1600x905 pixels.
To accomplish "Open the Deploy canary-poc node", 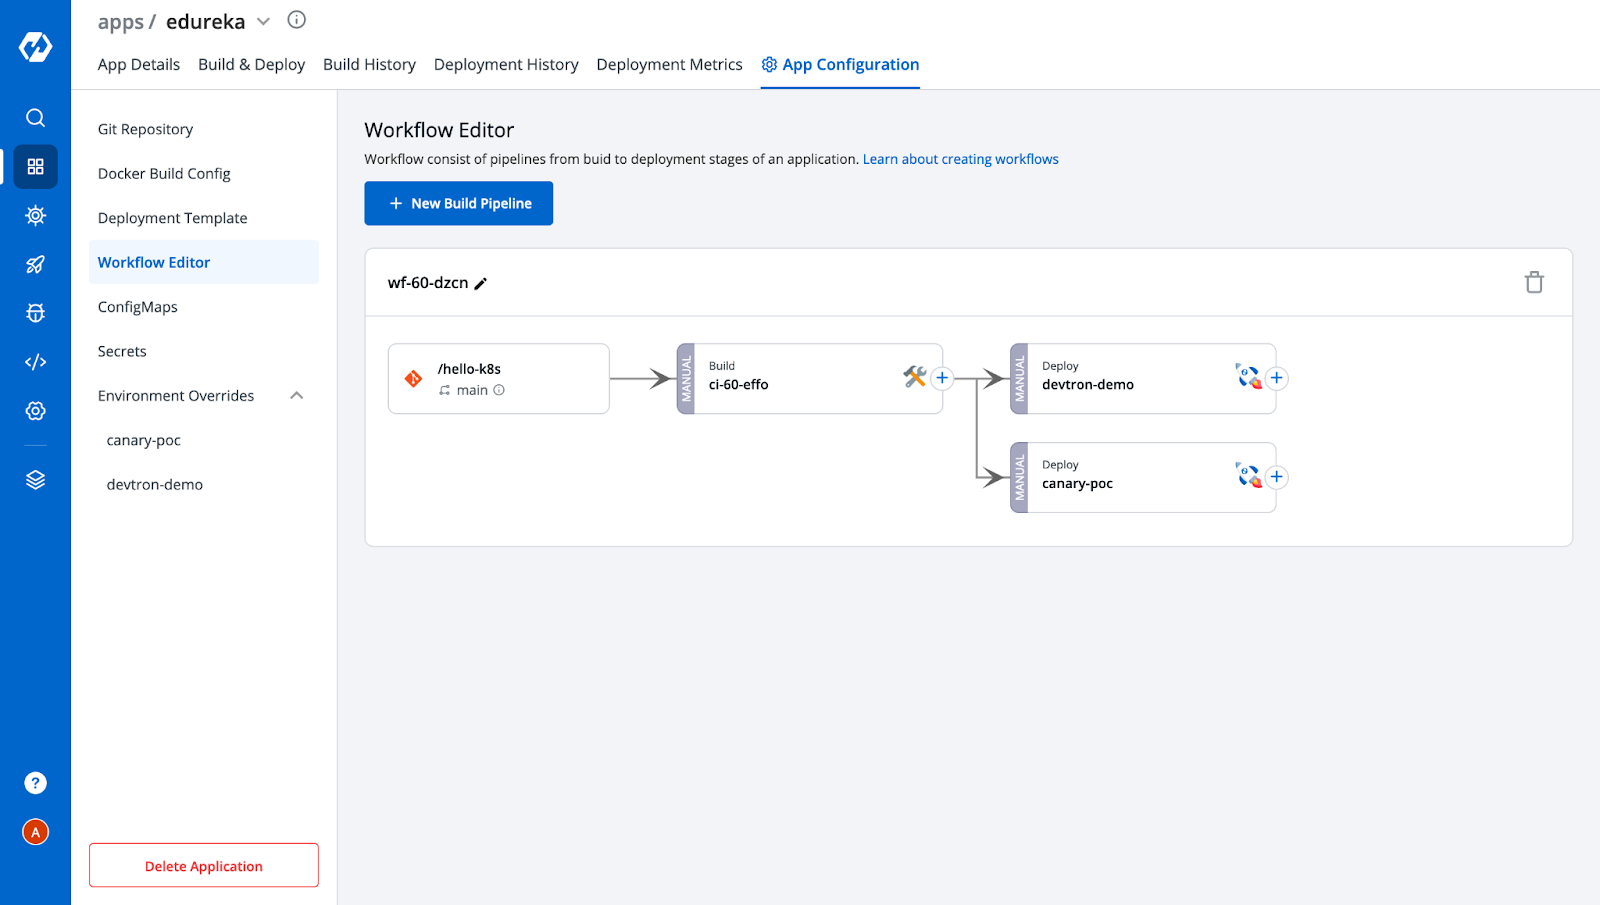I will (x=1143, y=478).
